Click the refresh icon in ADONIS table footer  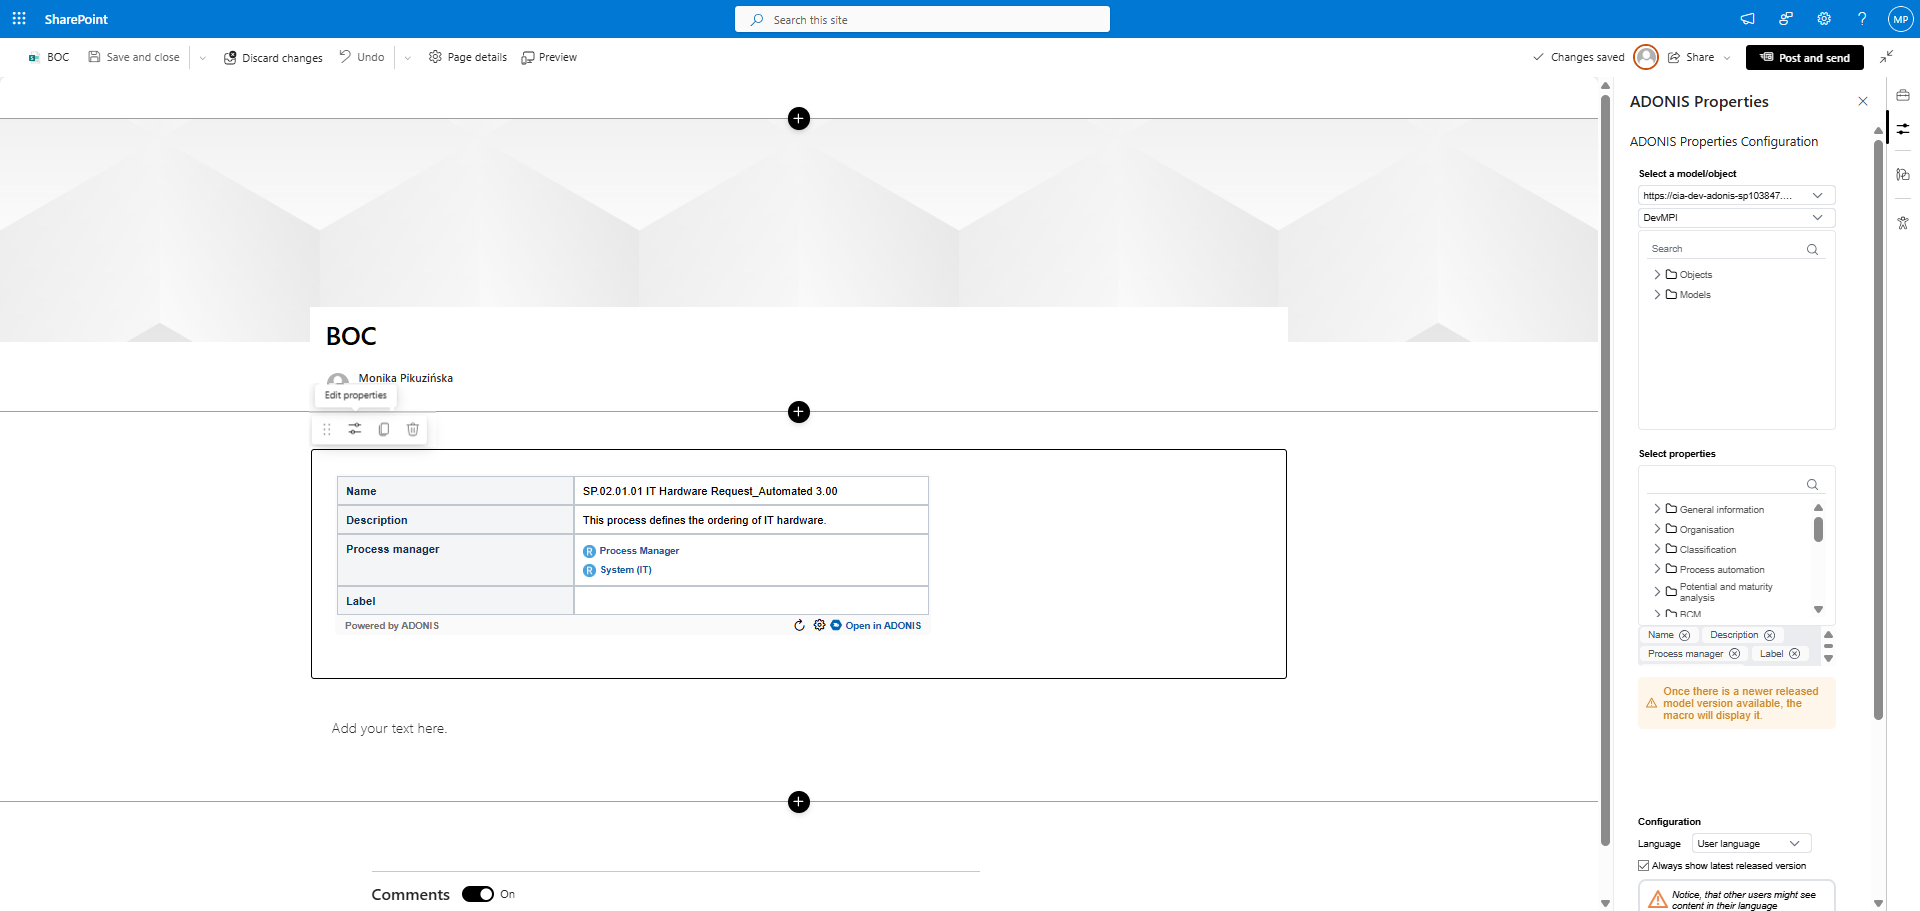click(x=799, y=626)
